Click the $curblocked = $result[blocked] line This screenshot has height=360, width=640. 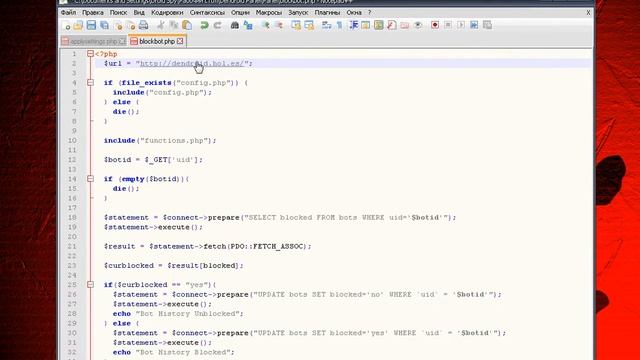(x=173, y=265)
